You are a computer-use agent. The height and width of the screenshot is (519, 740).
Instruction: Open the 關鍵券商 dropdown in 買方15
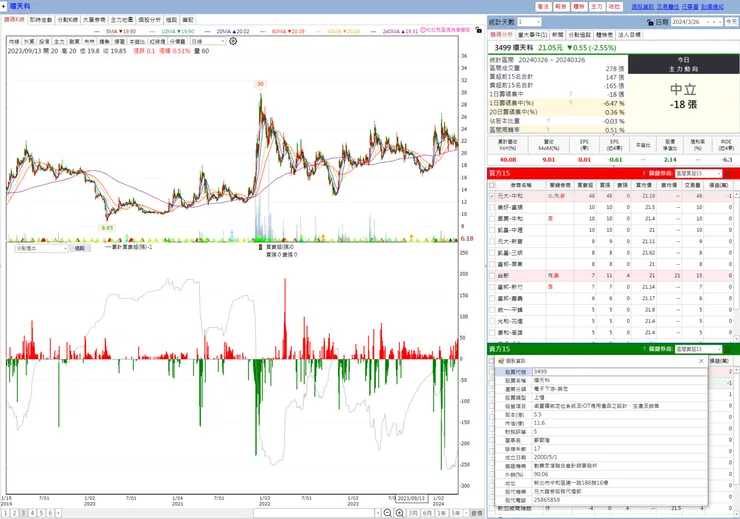point(719,174)
